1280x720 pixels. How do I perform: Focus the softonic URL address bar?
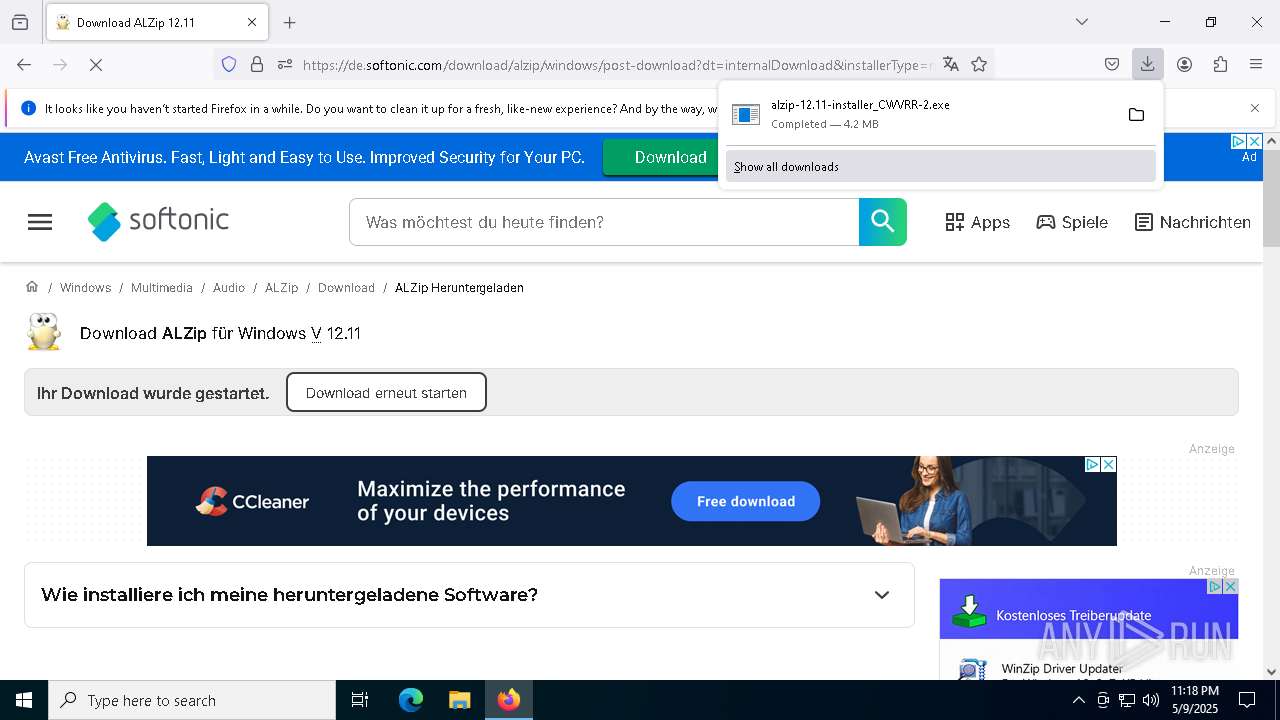pyautogui.click(x=617, y=65)
